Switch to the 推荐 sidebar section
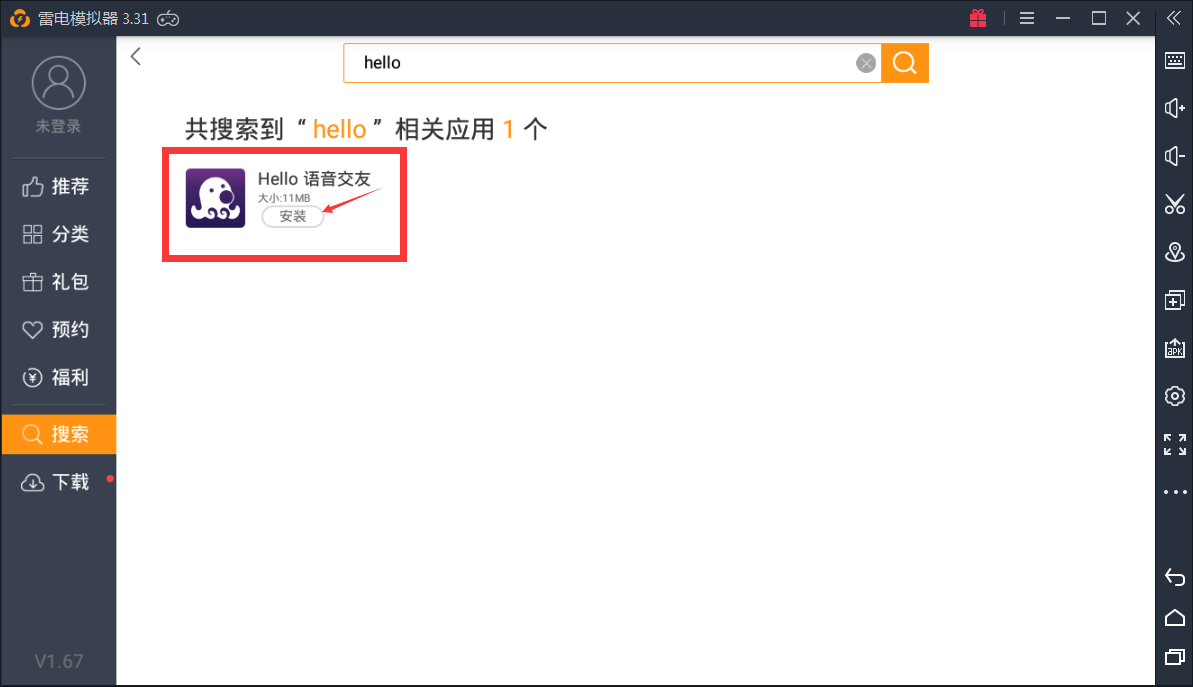 pyautogui.click(x=57, y=186)
